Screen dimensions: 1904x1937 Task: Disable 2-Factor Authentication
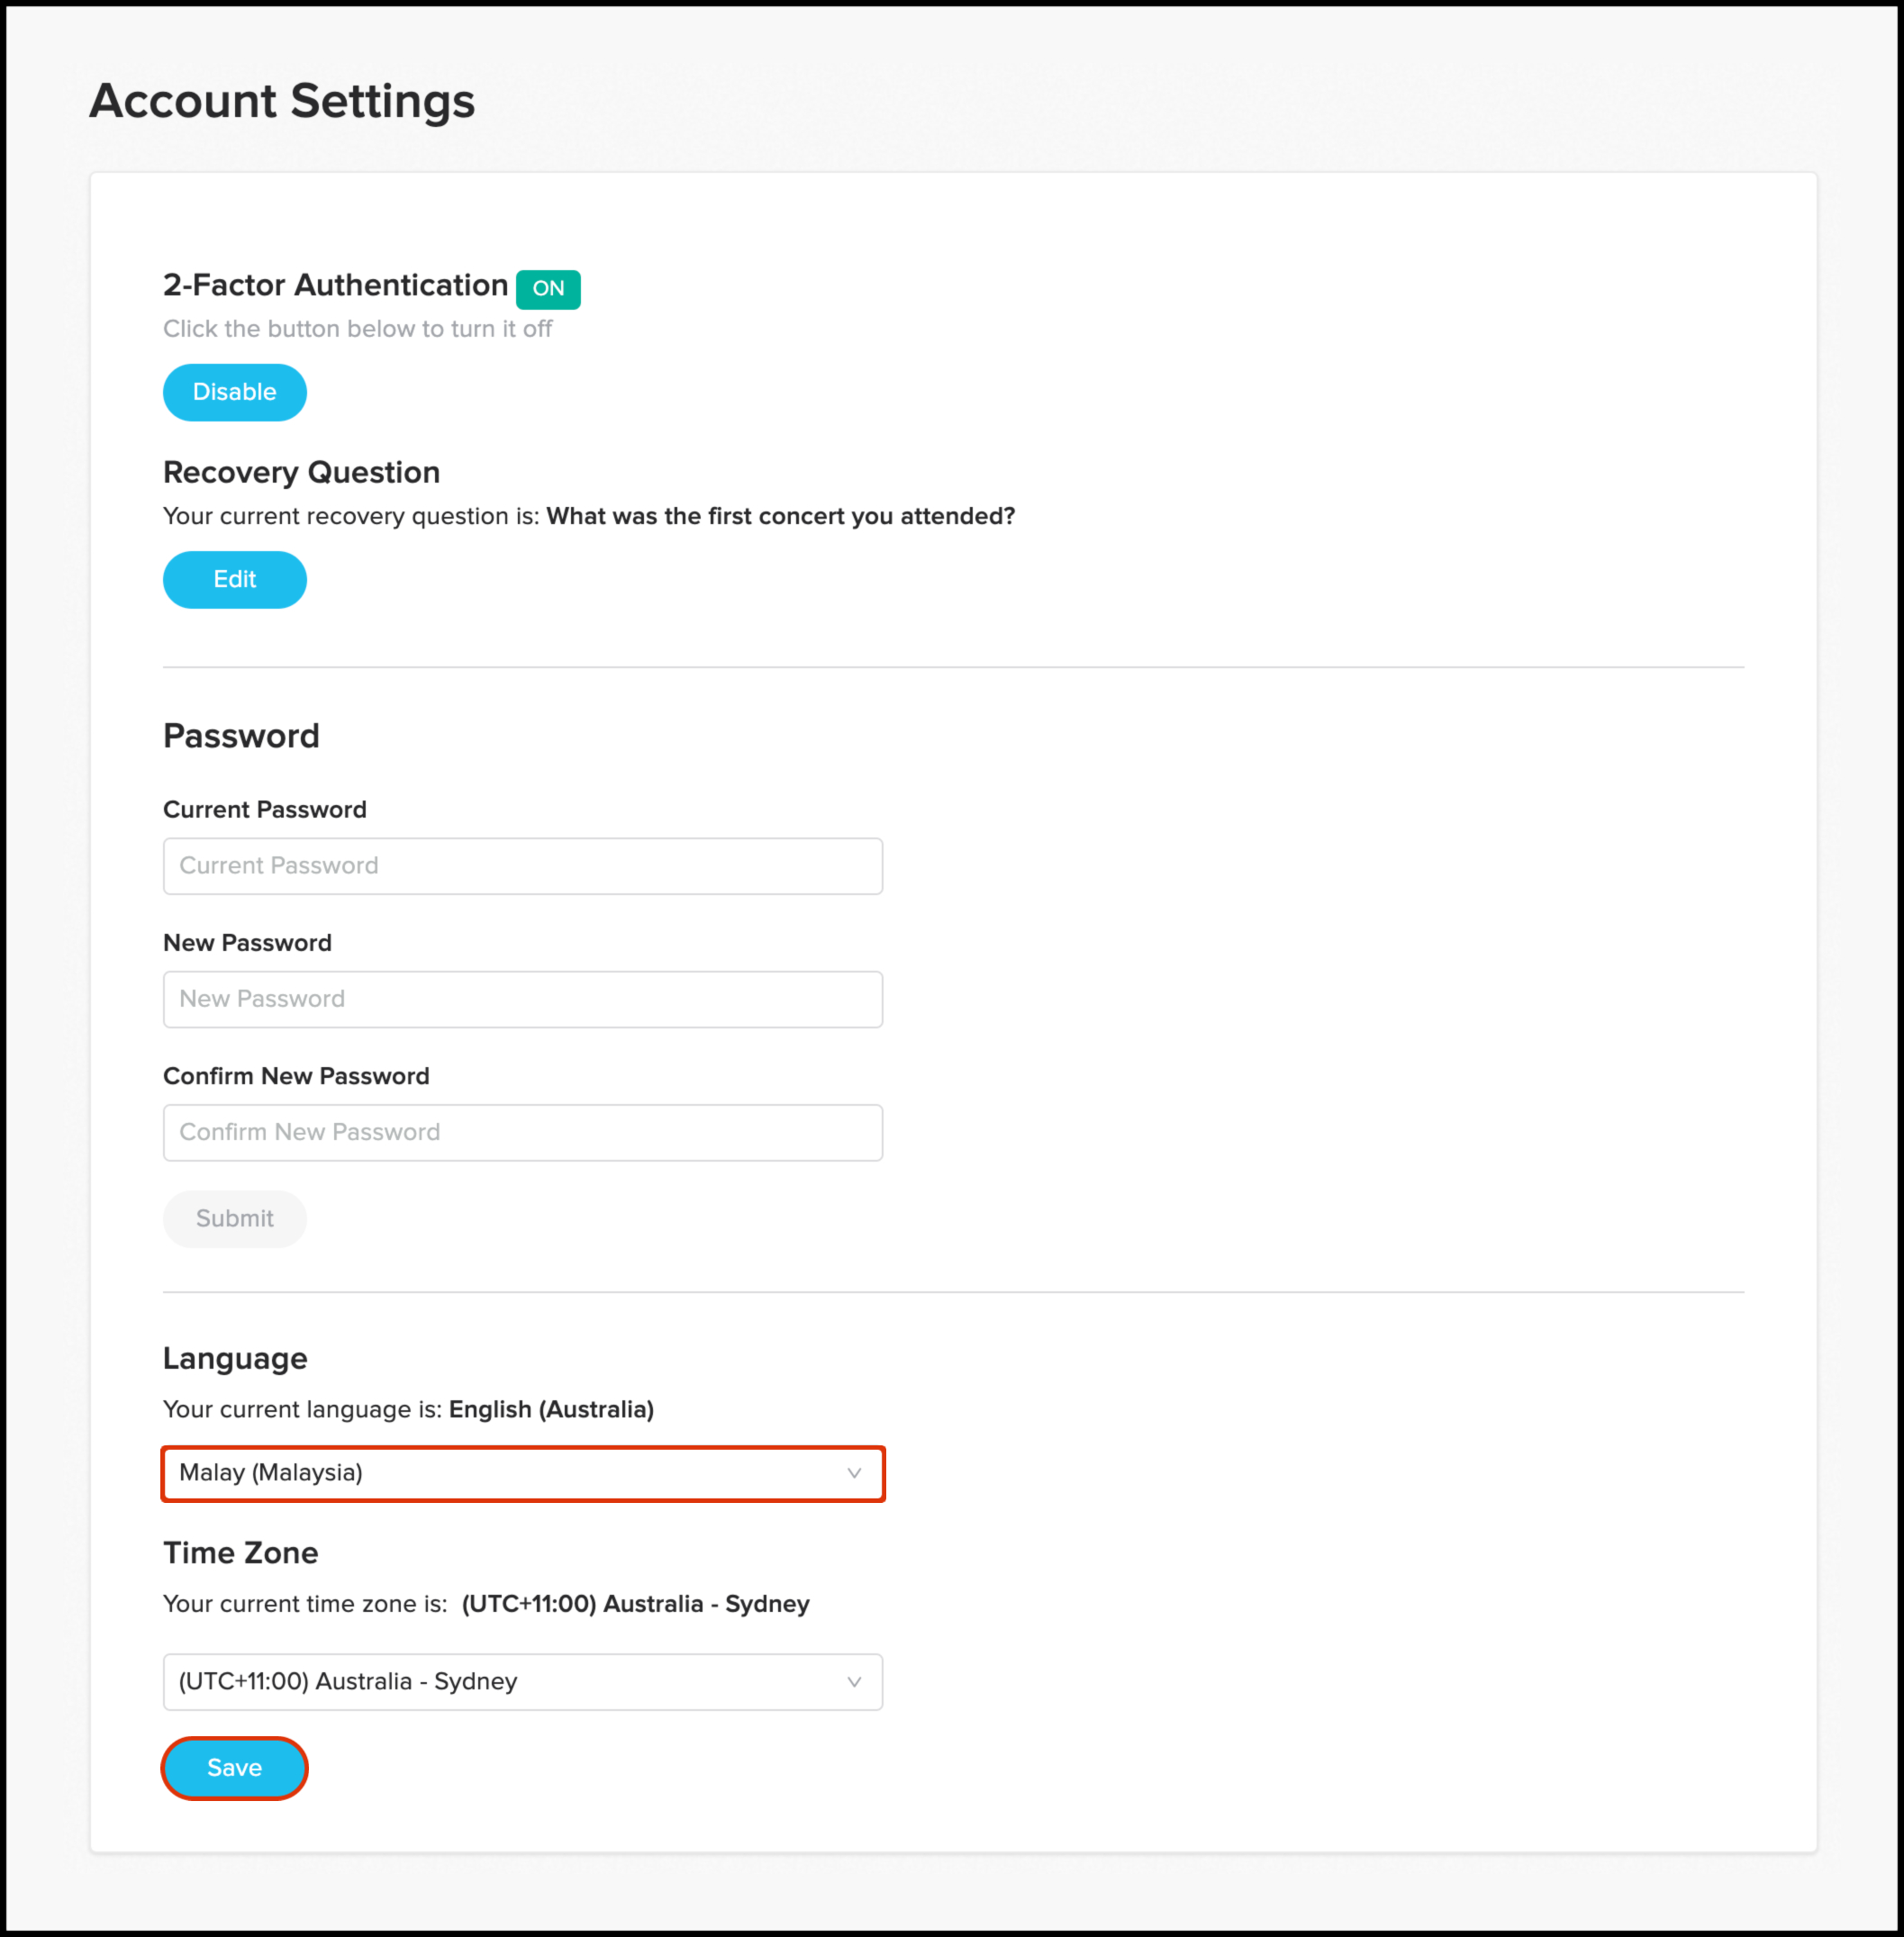point(234,392)
